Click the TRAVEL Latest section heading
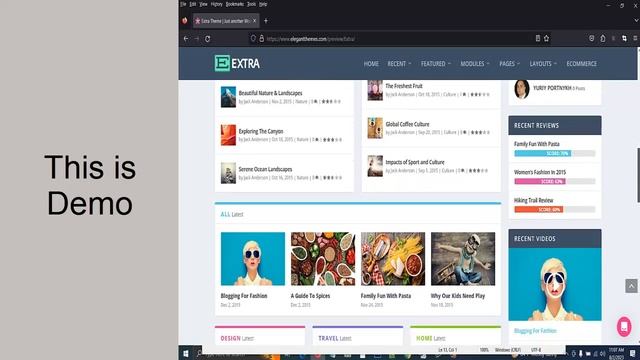This screenshot has height=360, width=640. [x=335, y=338]
